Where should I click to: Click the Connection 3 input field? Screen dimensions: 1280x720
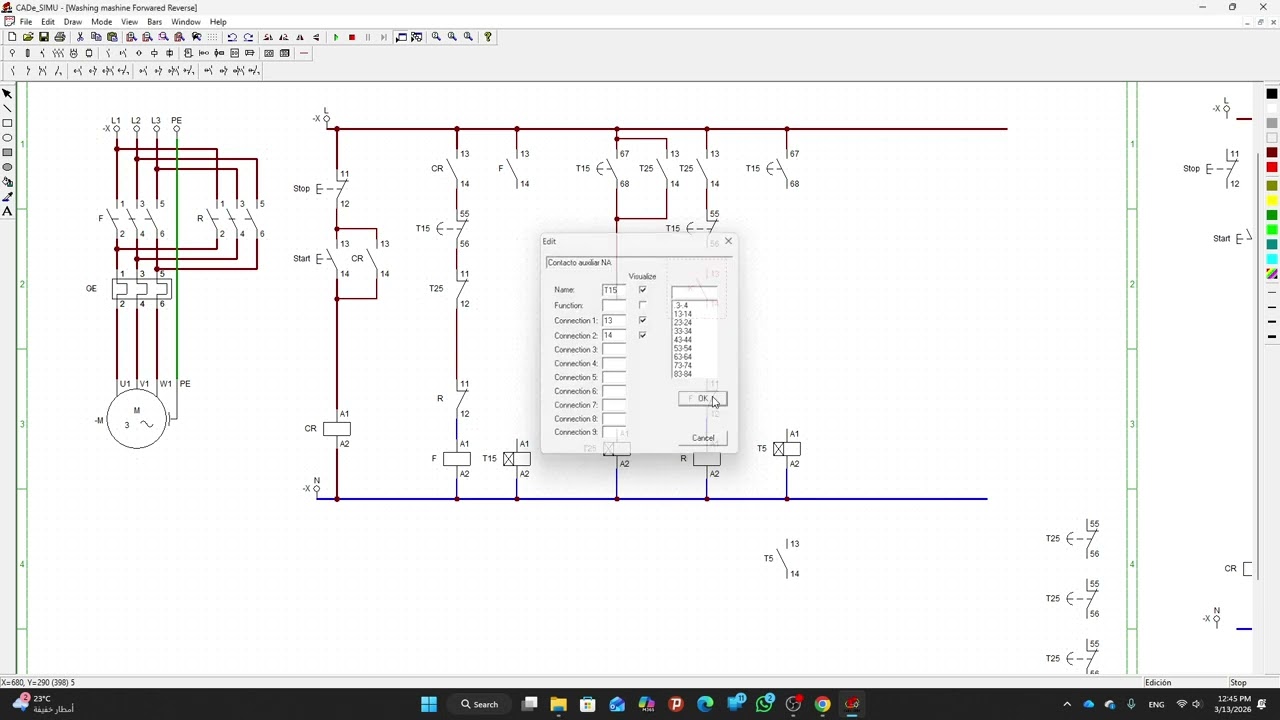614,350
